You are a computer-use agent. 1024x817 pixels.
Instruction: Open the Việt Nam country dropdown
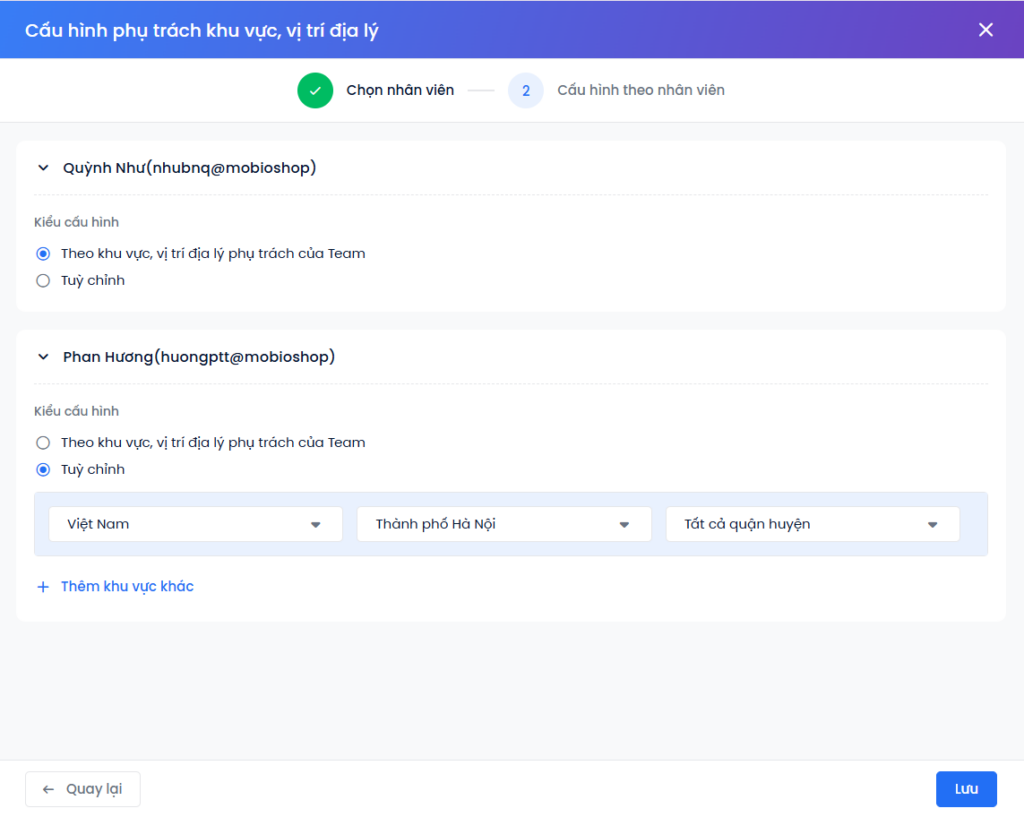tap(195, 524)
